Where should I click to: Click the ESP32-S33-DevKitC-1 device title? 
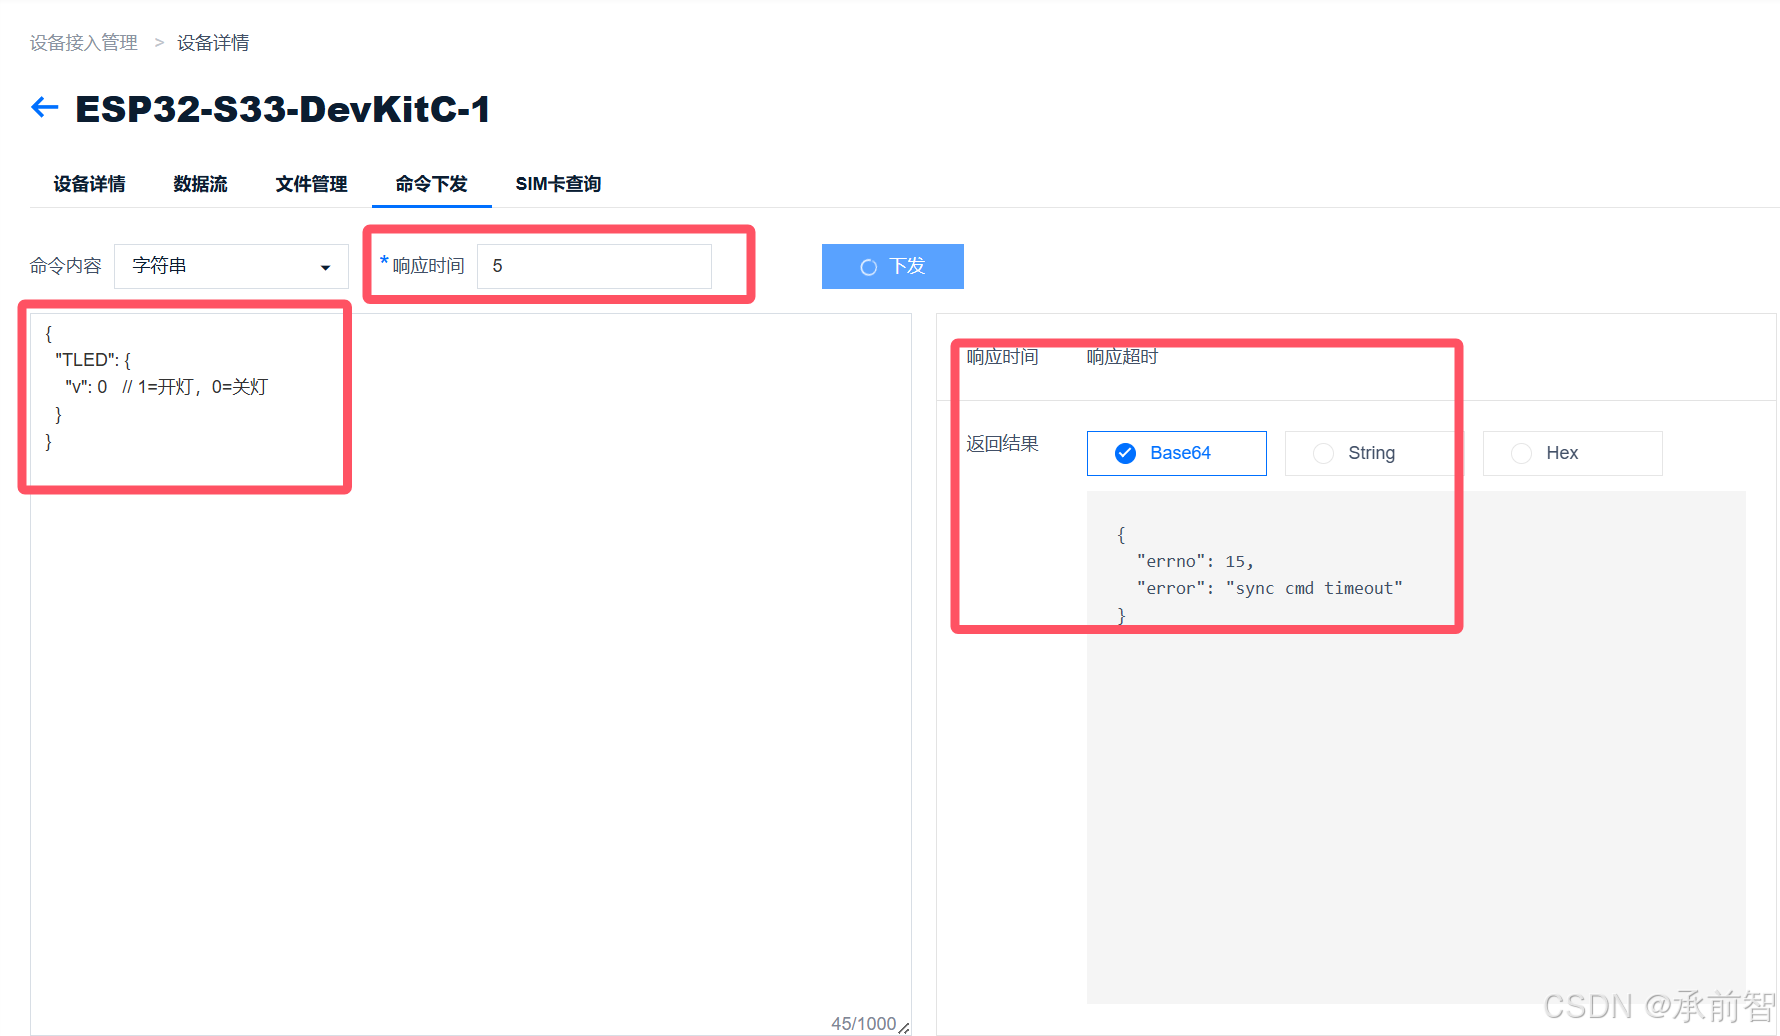pyautogui.click(x=283, y=109)
